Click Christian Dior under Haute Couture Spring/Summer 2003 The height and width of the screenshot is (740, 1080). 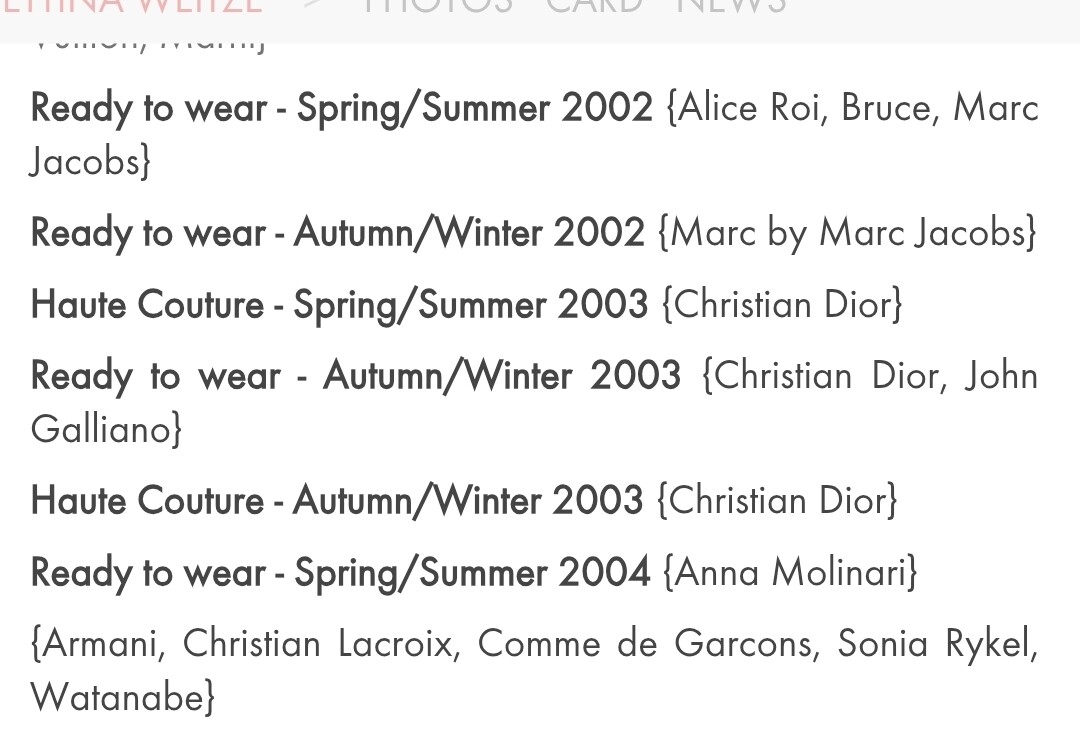782,304
